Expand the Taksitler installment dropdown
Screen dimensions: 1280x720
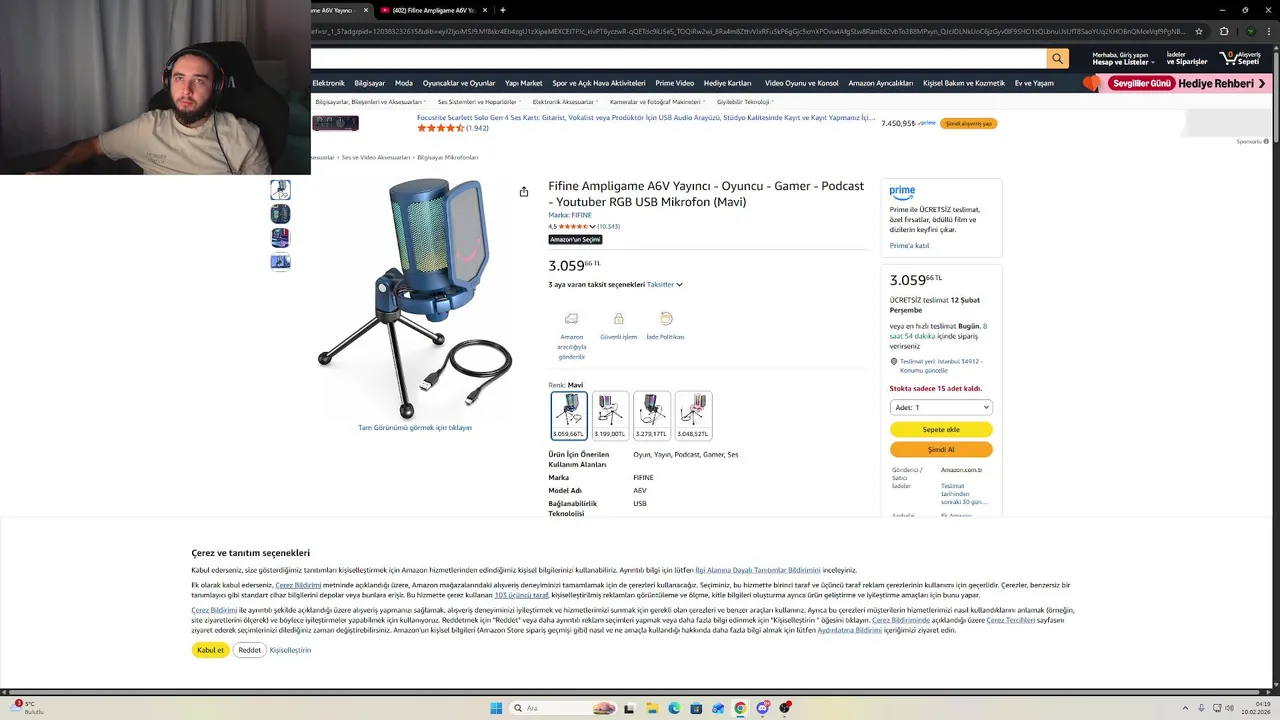[x=665, y=285]
